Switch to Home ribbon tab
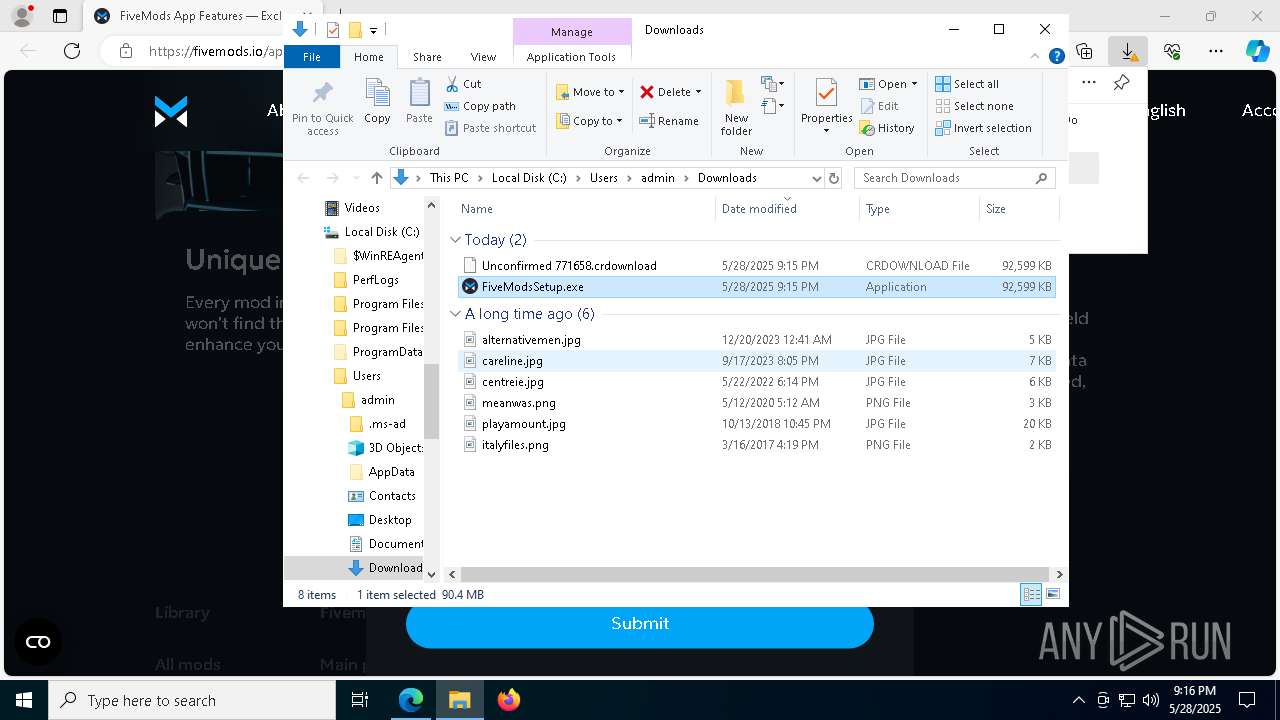1280x720 pixels. point(368,57)
